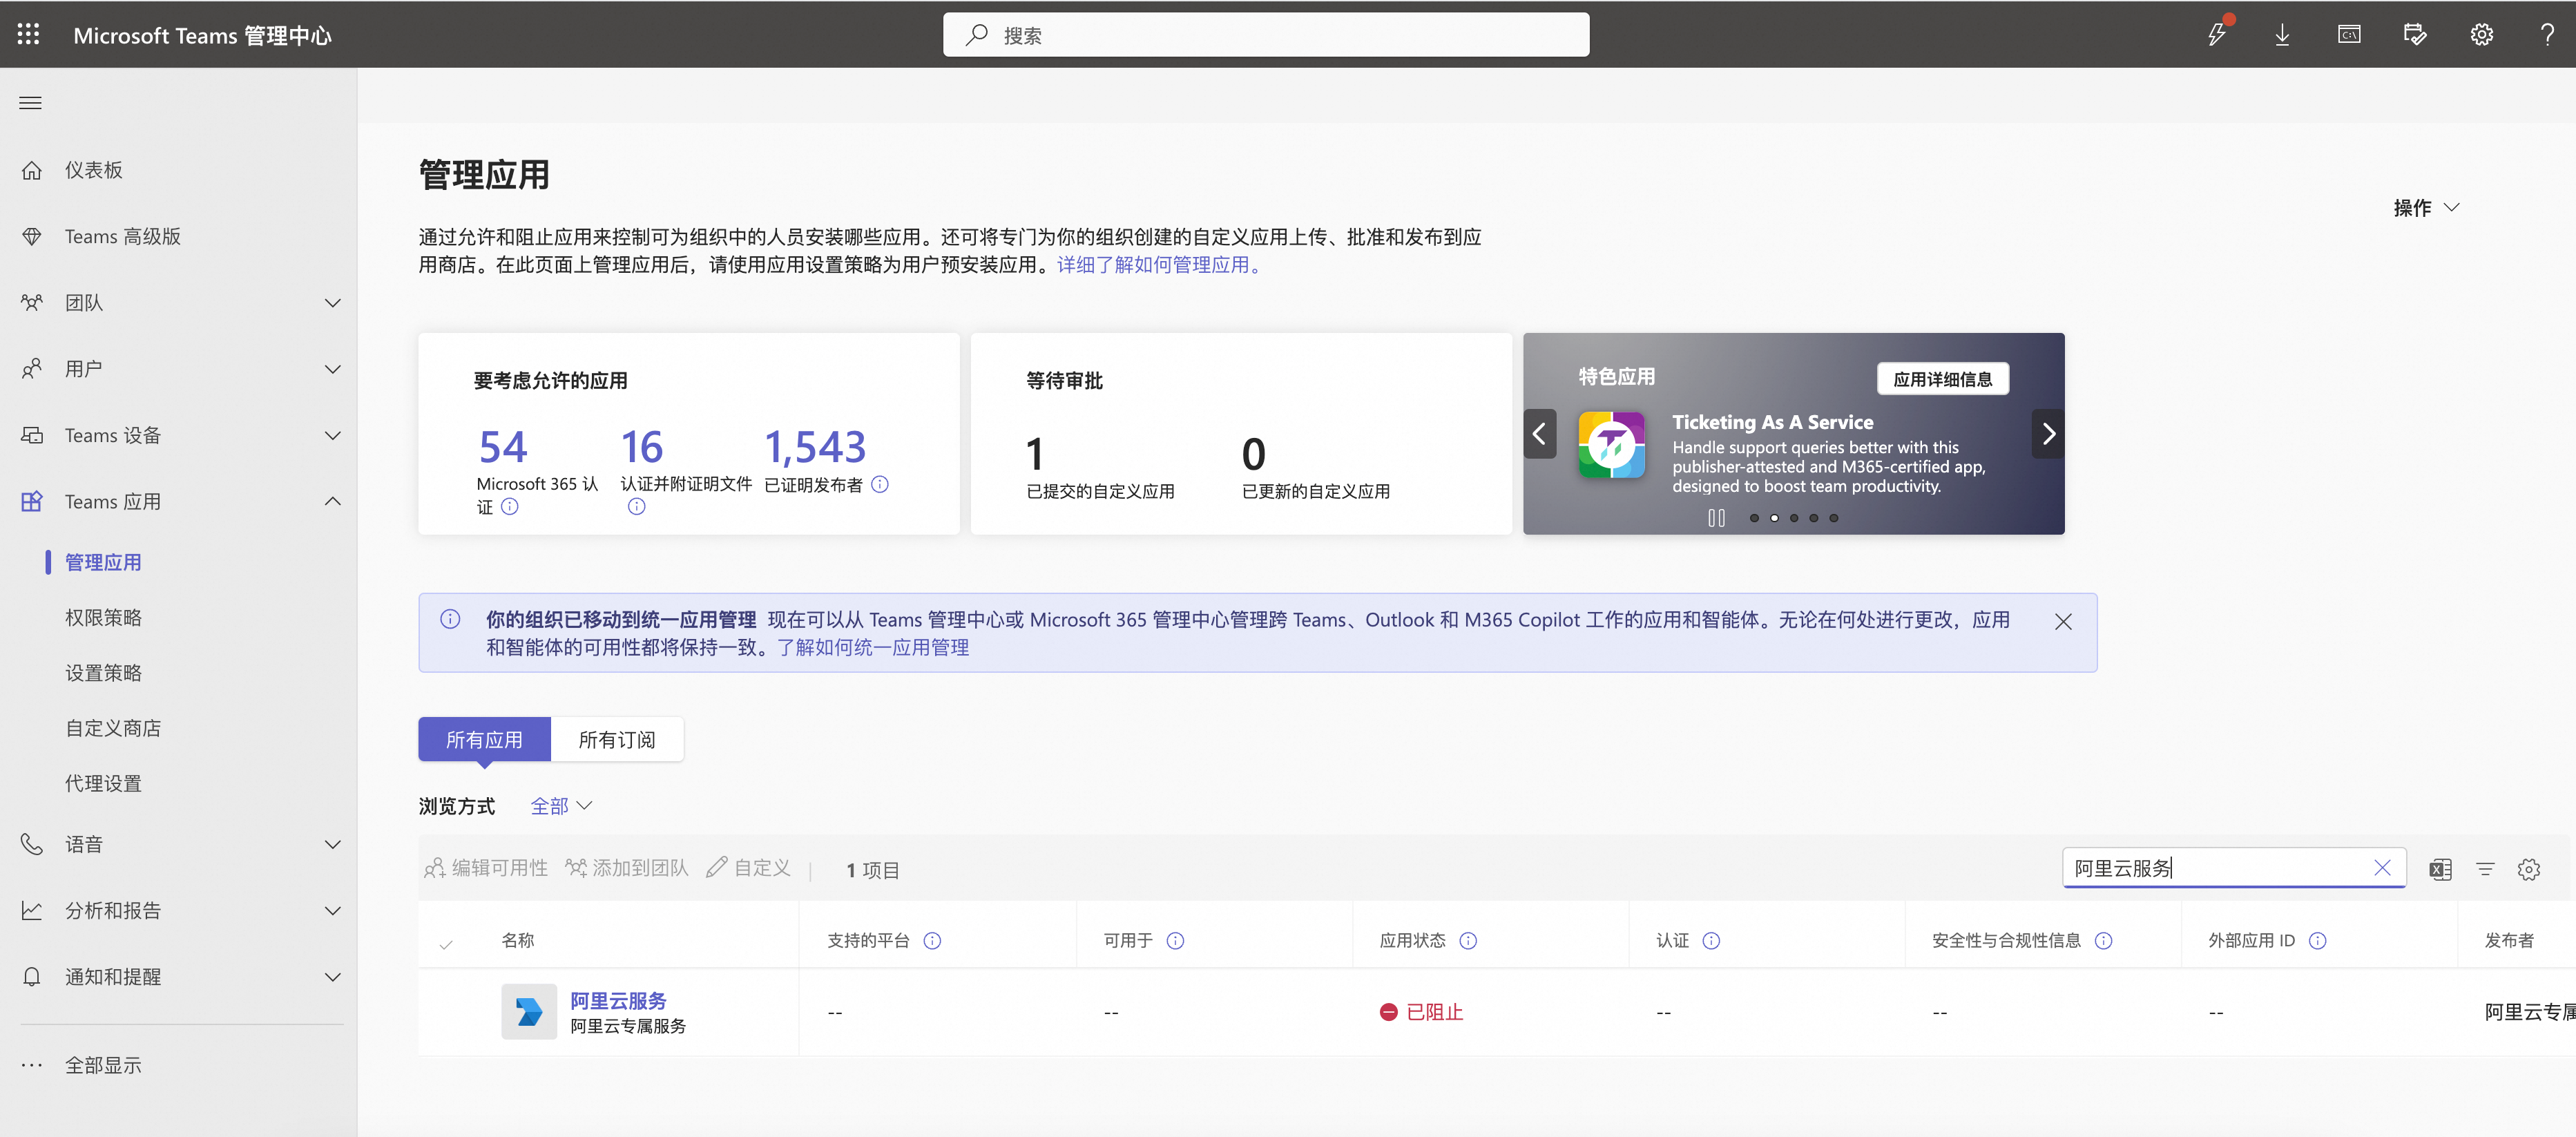2576x1137 pixels.
Task: Click the help question mark icon
Action: pos(2546,35)
